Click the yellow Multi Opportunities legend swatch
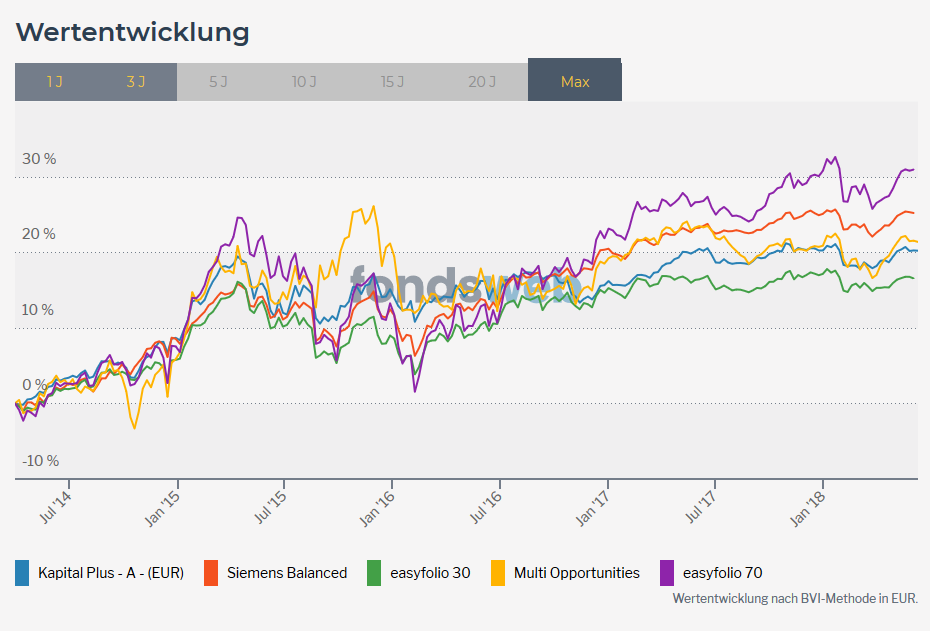The width and height of the screenshot is (930, 631). pyautogui.click(x=498, y=573)
